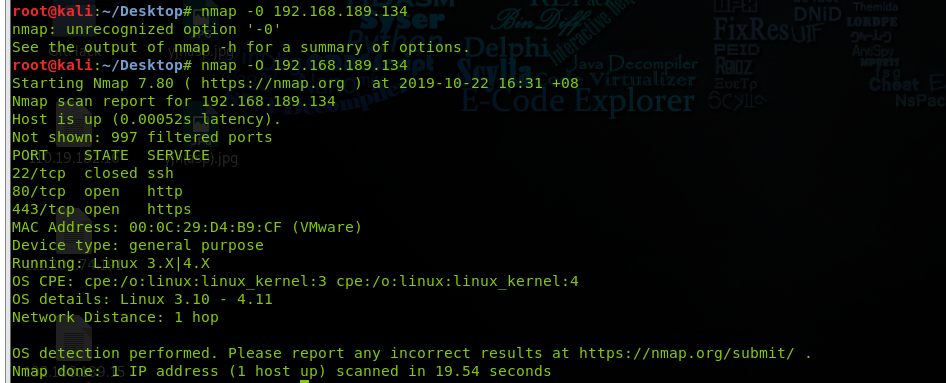Click the '22/tcp closed ssh' line
This screenshot has height=383, width=946.
[x=93, y=173]
